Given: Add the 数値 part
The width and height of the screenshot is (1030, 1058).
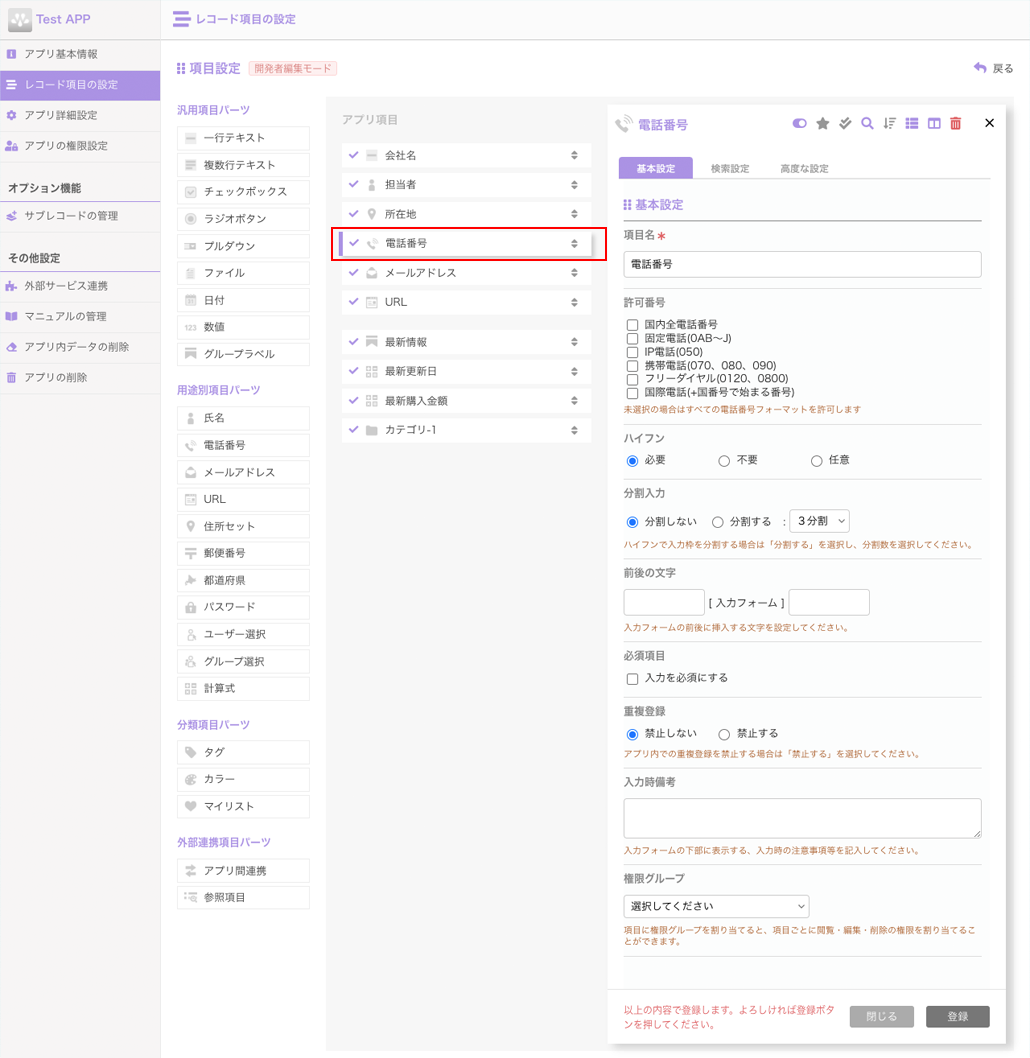Looking at the screenshot, I should (244, 327).
